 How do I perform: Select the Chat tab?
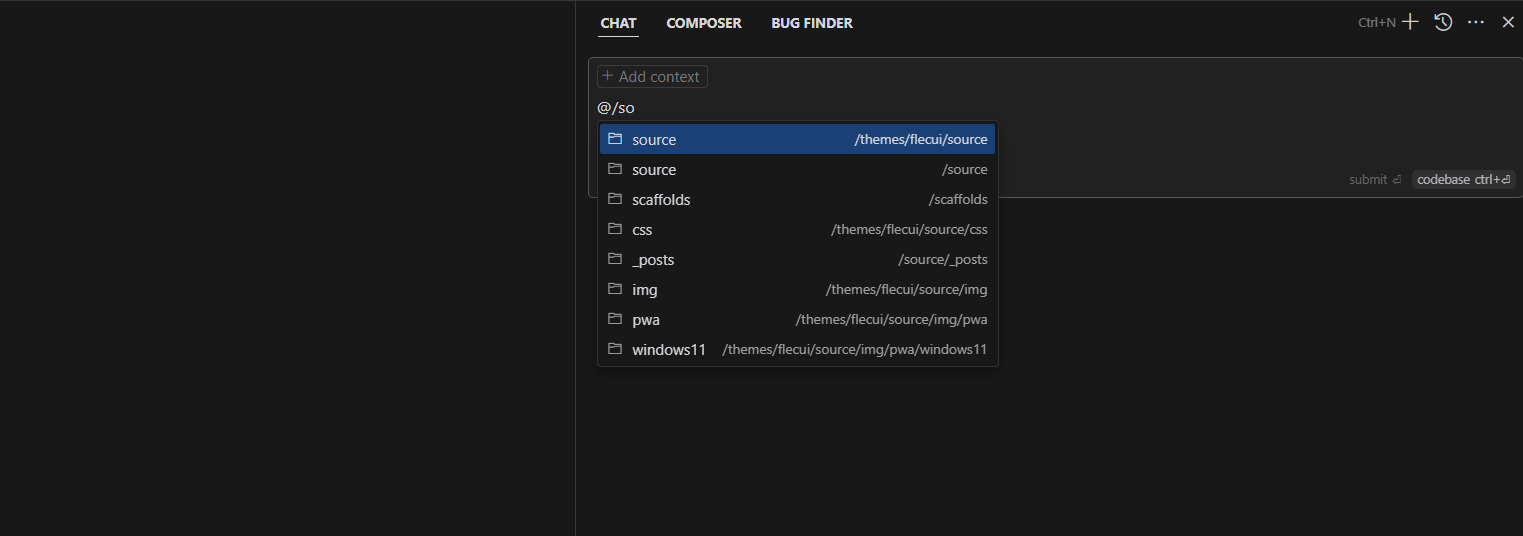pos(618,23)
